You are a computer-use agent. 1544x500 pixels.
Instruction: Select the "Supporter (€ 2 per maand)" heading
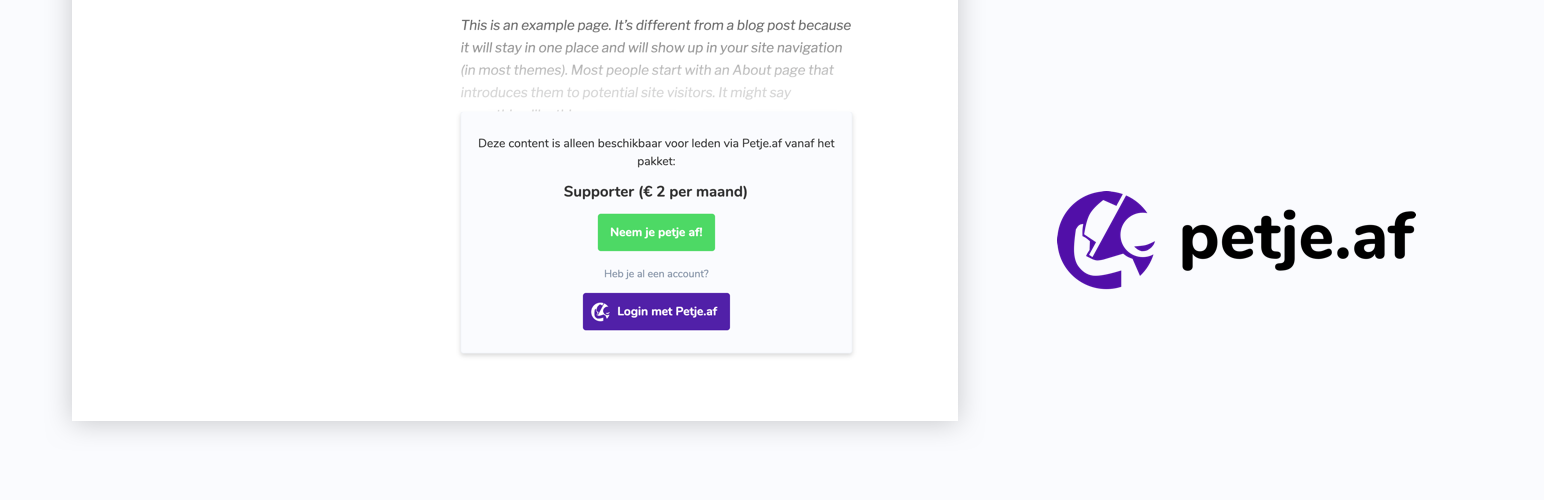point(655,192)
